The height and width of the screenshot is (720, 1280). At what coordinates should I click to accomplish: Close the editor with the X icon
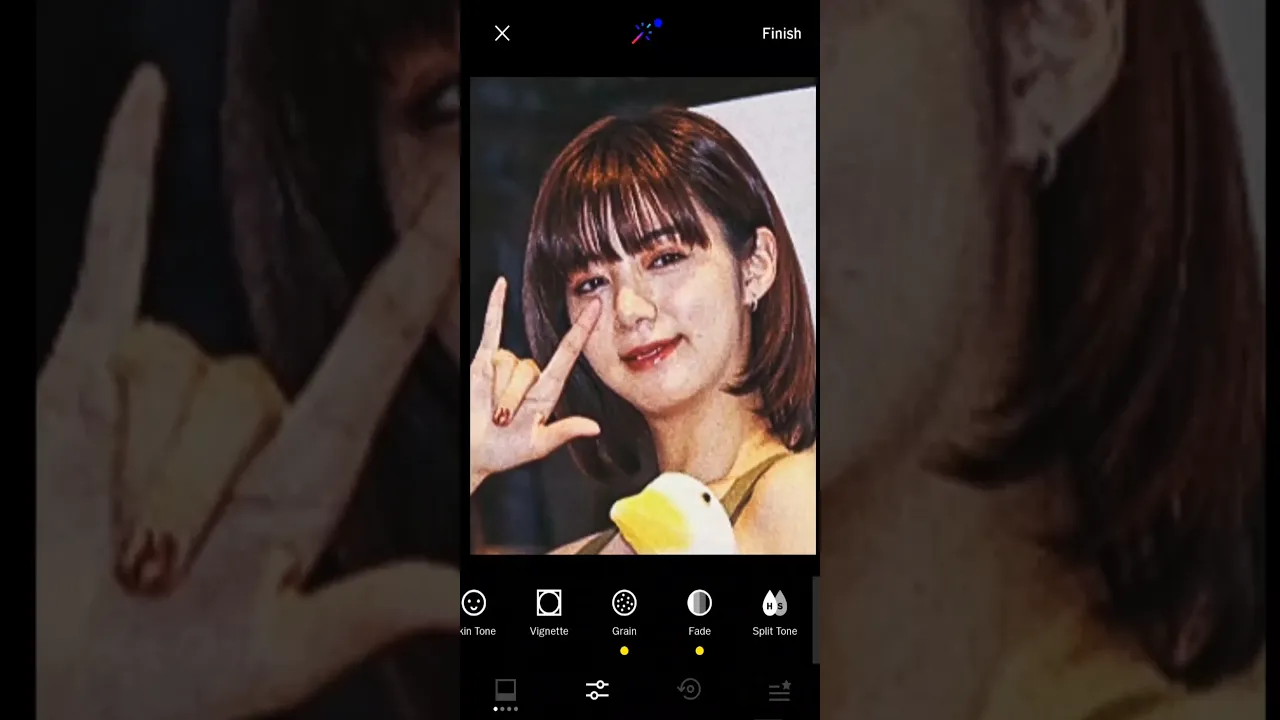502,34
